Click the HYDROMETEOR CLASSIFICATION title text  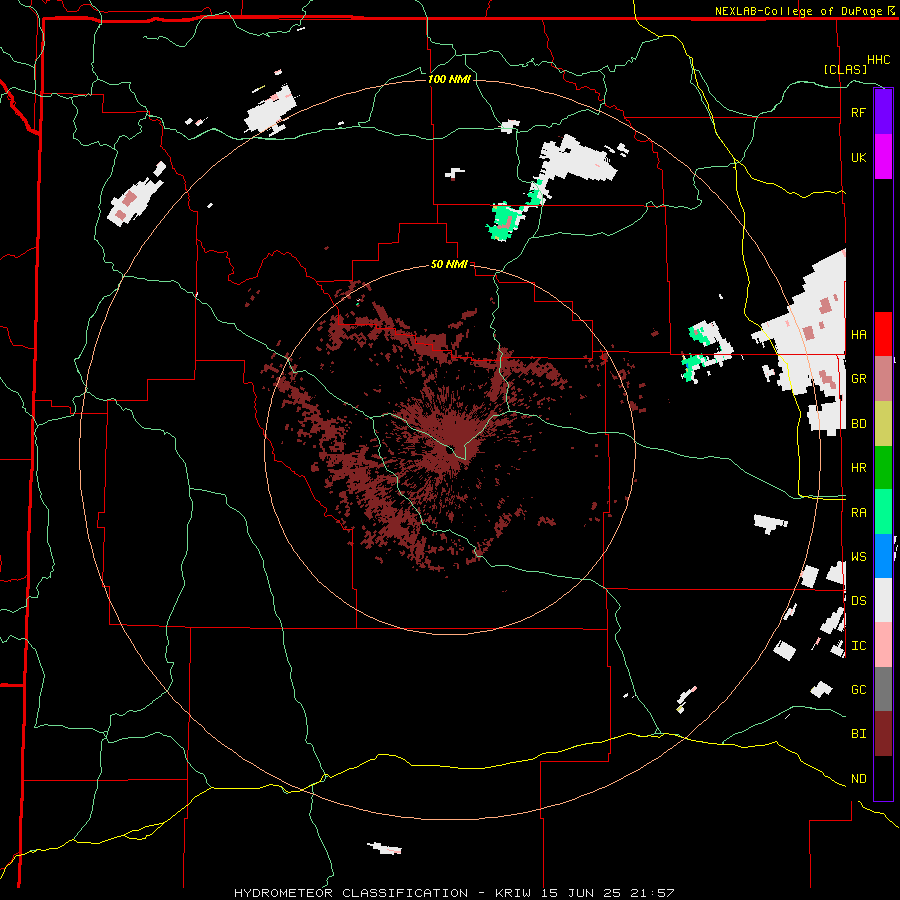coord(351,893)
